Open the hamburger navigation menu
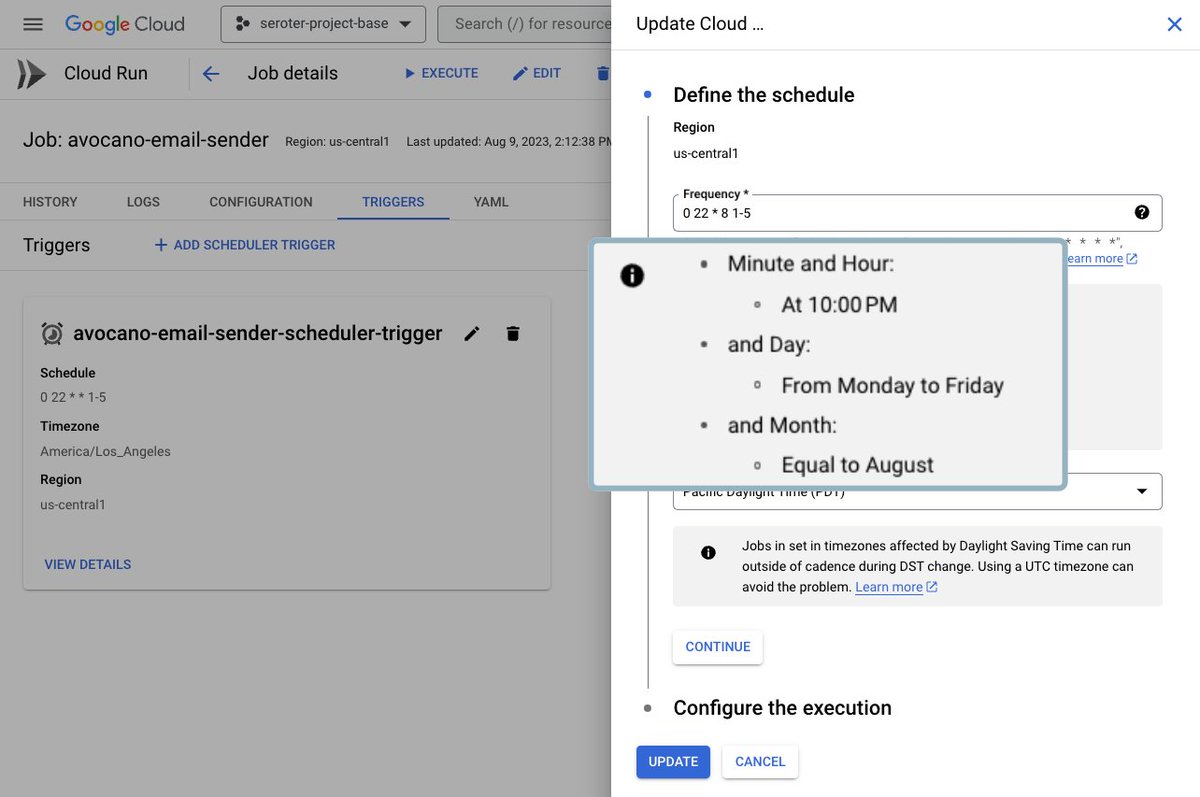The image size is (1200, 797). 33,24
